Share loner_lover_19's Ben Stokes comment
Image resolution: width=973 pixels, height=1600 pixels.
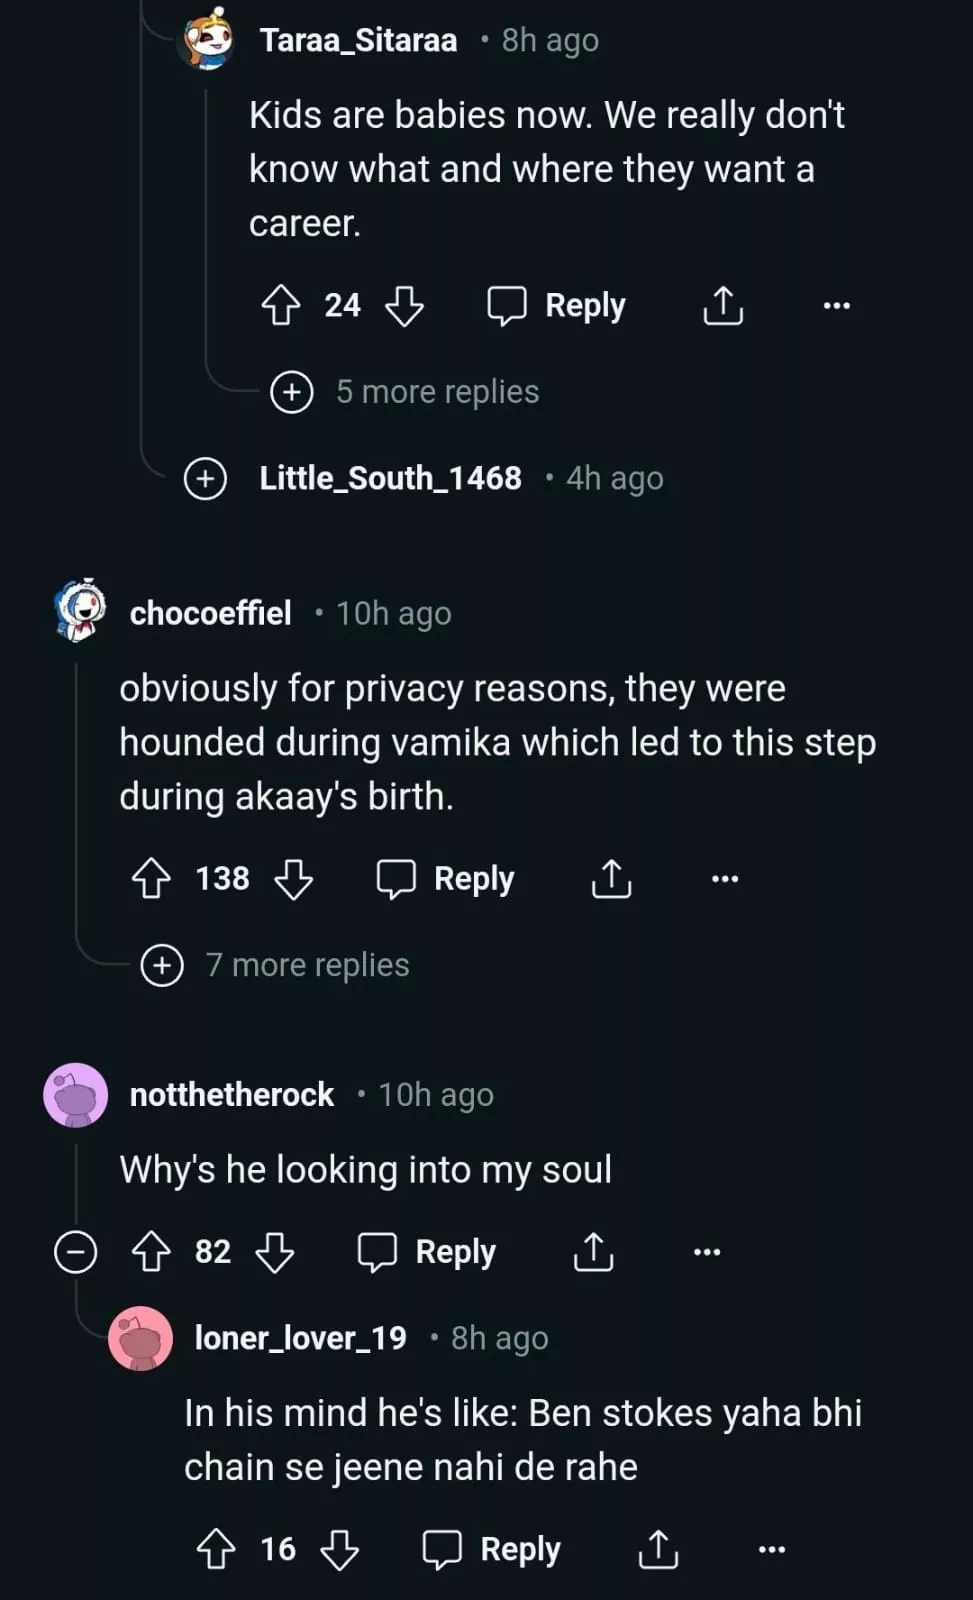(658, 1550)
